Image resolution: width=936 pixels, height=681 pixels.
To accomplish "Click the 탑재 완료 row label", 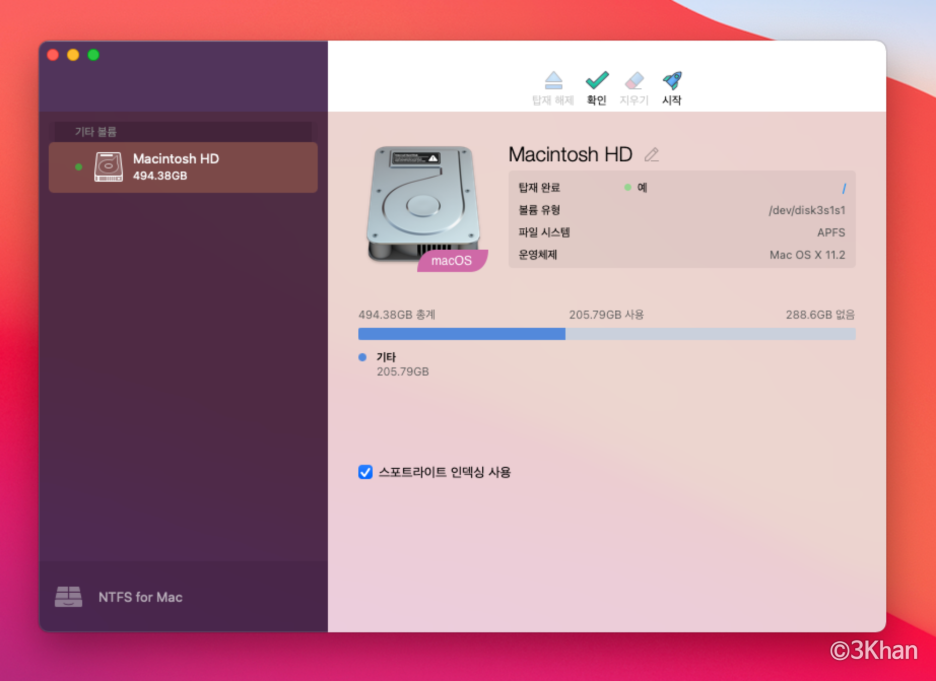I will (539, 187).
